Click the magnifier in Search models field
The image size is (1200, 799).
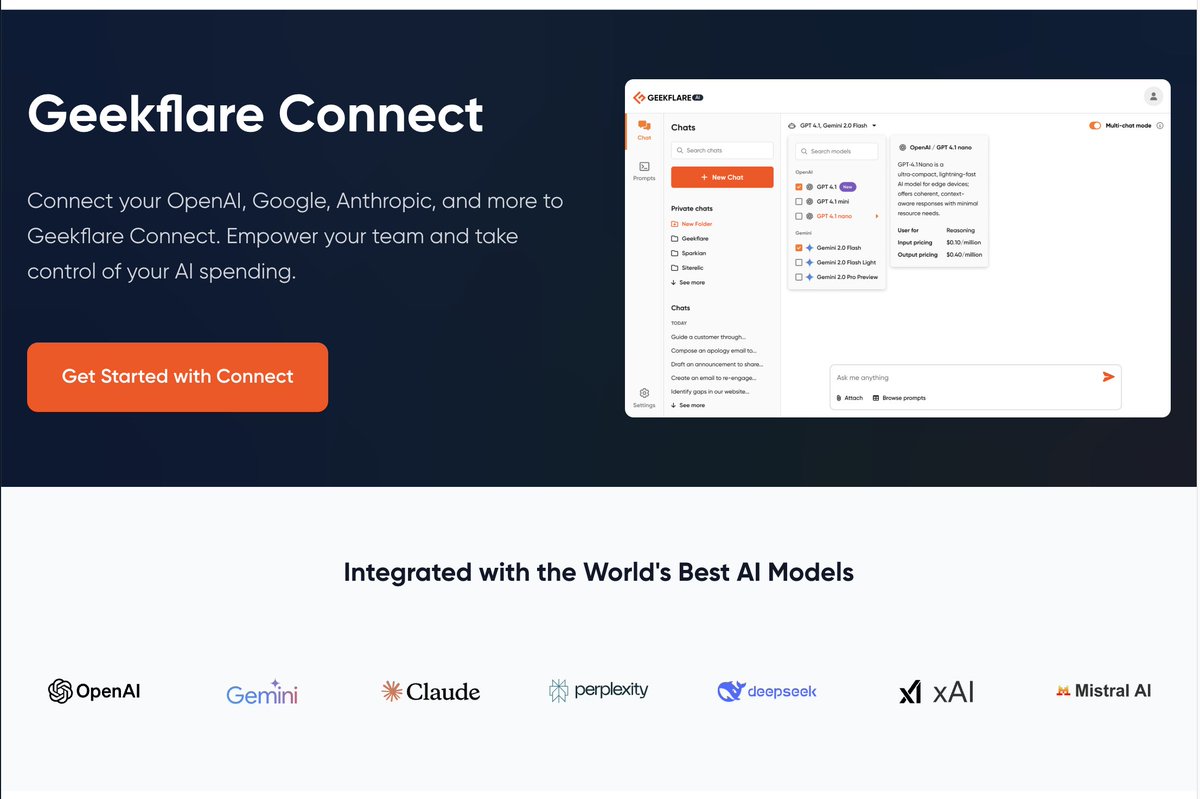(x=805, y=150)
